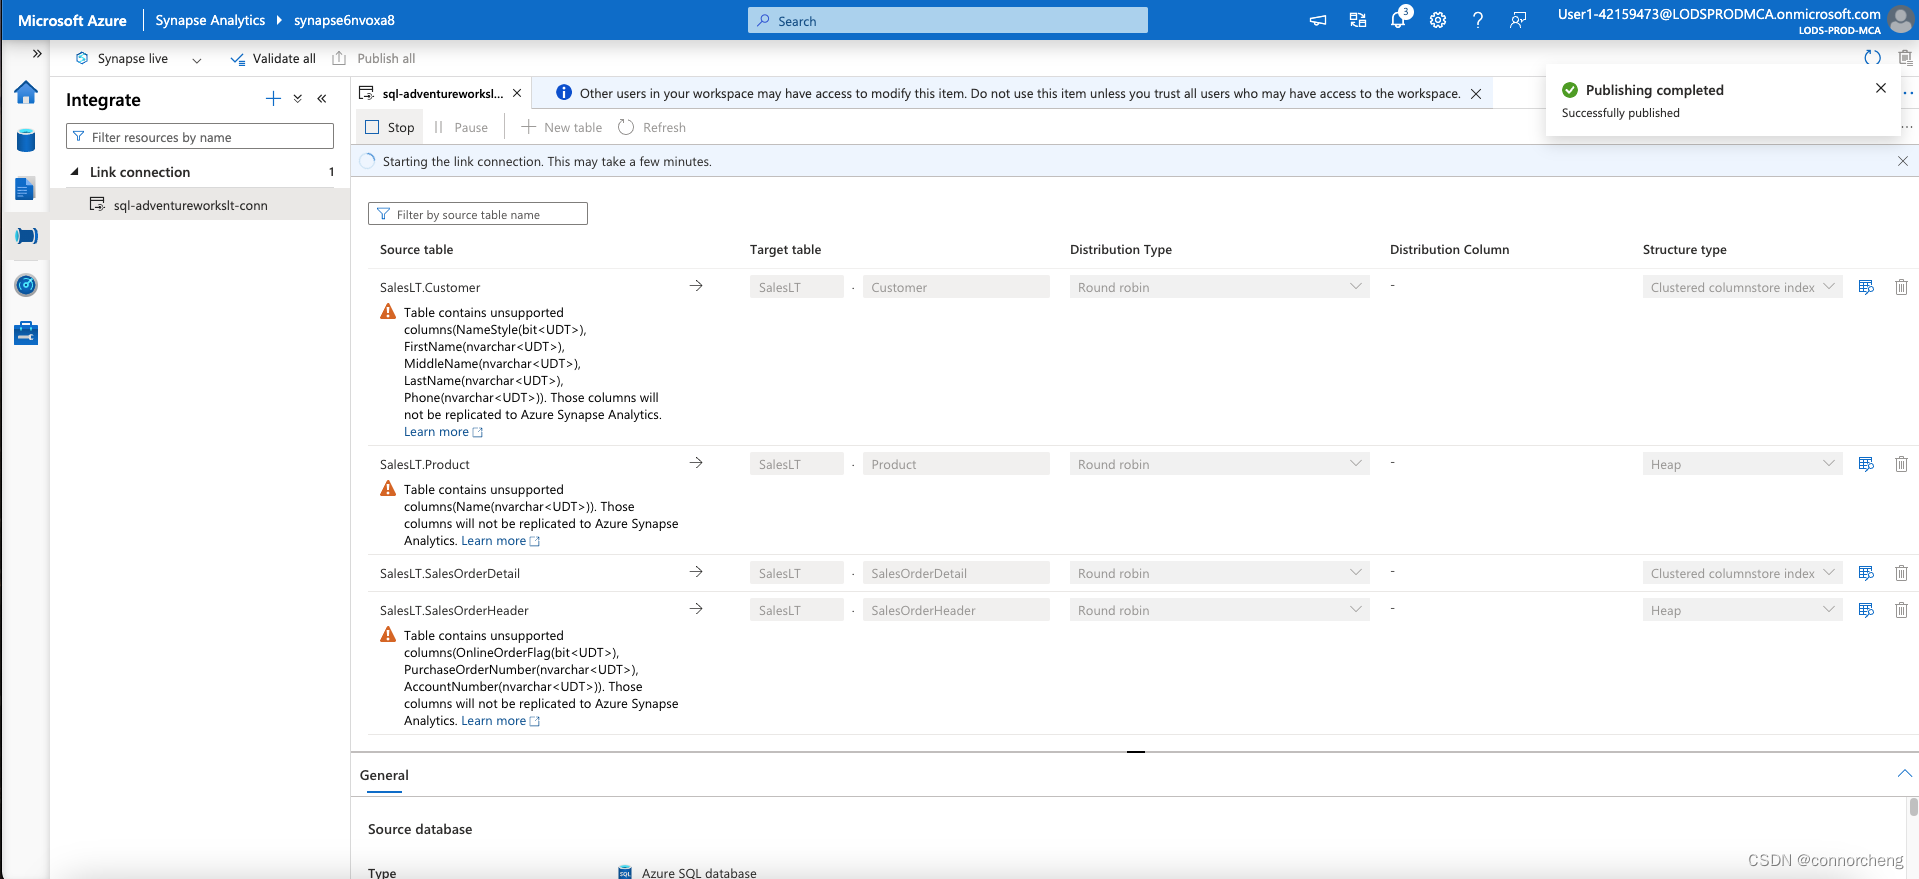
Task: Dismiss the starting link connection message
Action: point(1903,161)
